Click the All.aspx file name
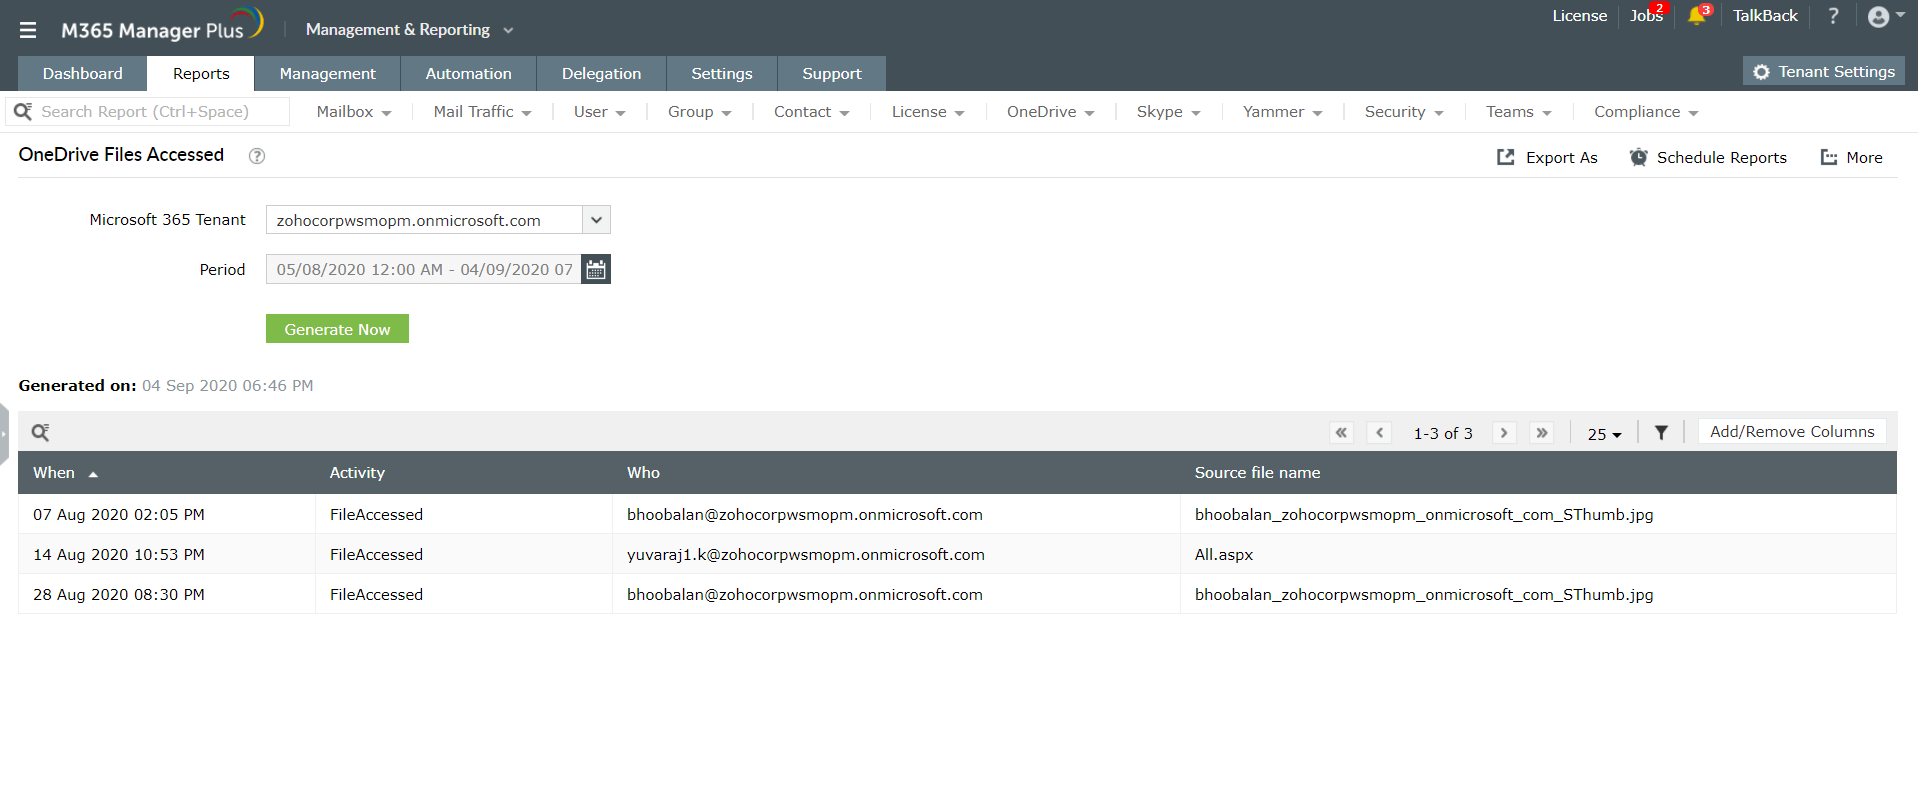This screenshot has width=1918, height=789. click(x=1224, y=555)
